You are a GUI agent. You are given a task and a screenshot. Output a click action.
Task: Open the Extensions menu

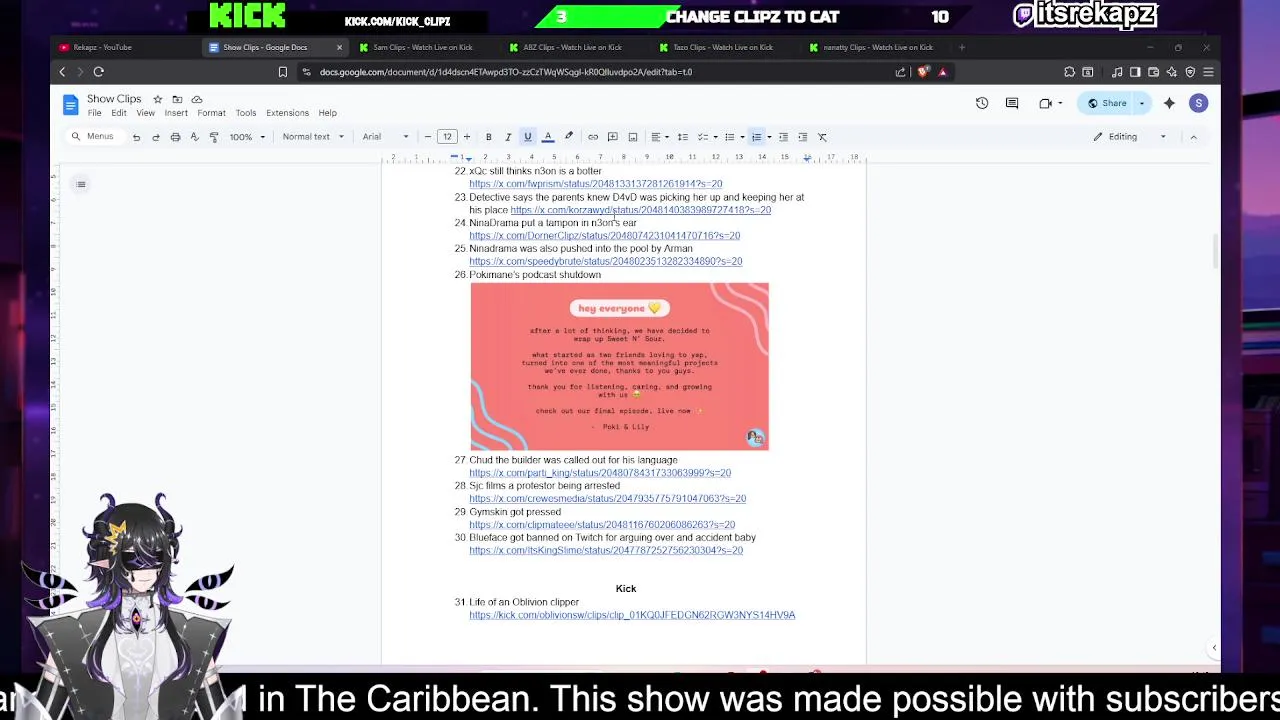[x=287, y=113]
